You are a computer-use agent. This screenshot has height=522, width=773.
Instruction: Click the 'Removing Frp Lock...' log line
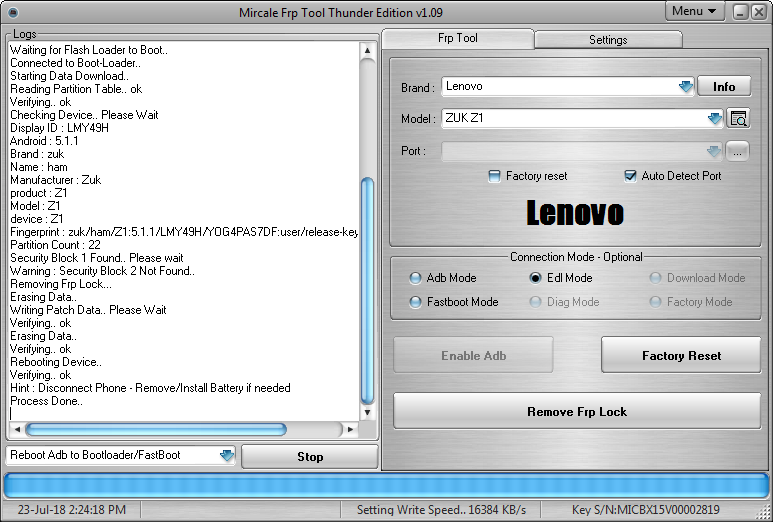[61, 284]
